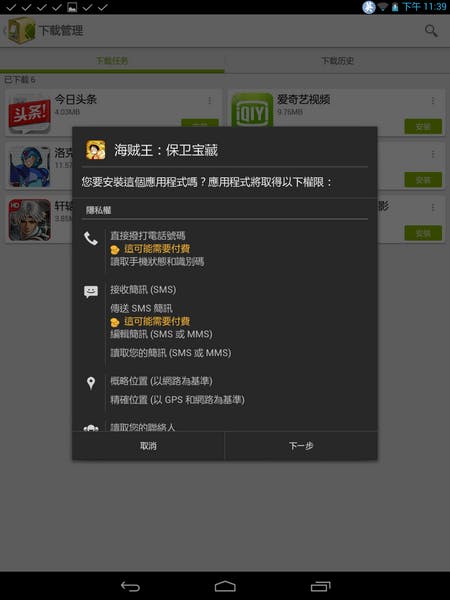Tap the phone call permission icon
The width and height of the screenshot is (450, 600).
[91, 239]
